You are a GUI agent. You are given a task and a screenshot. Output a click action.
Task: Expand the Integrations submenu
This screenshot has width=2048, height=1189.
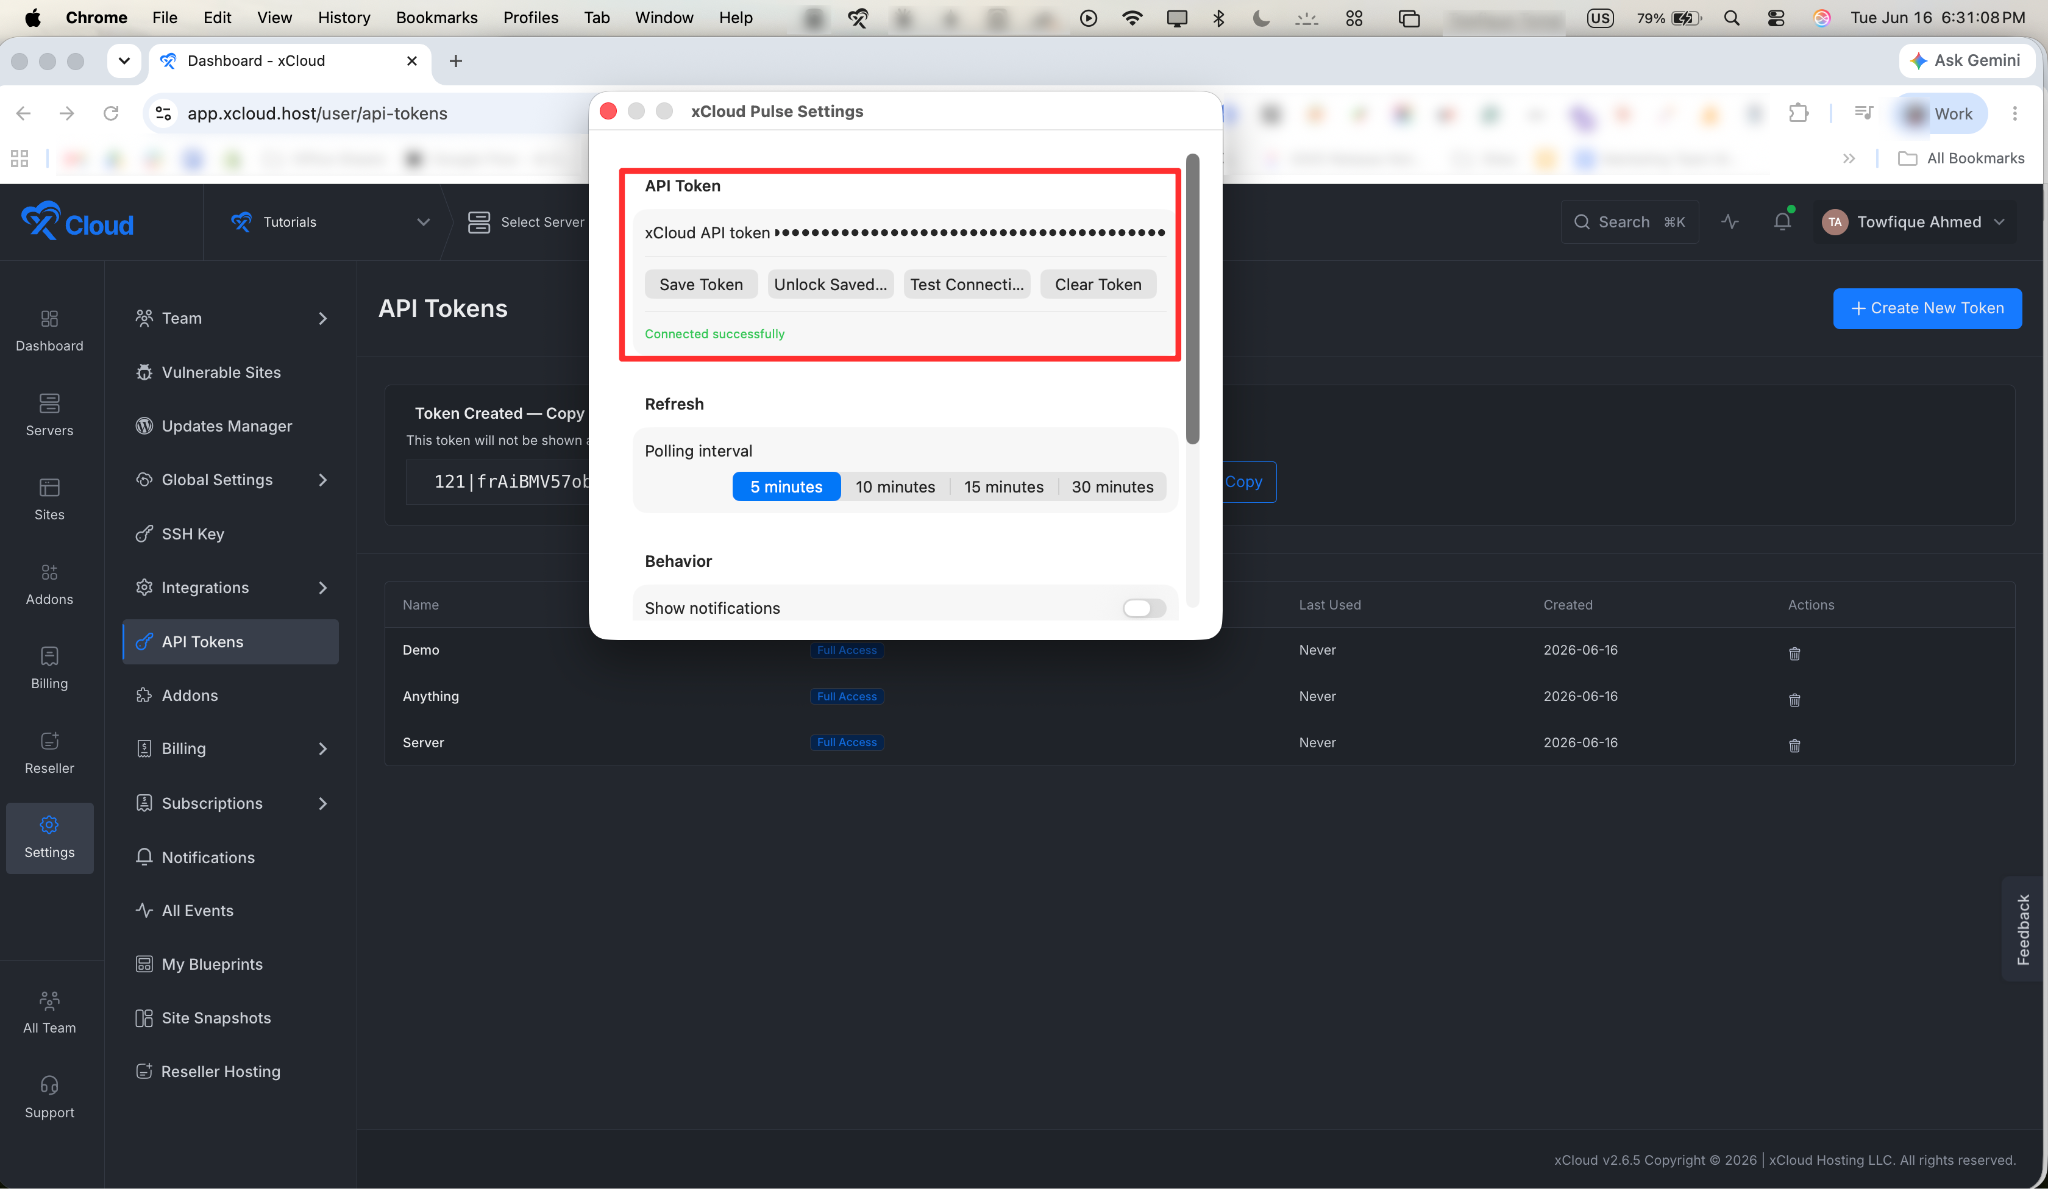pyautogui.click(x=322, y=588)
